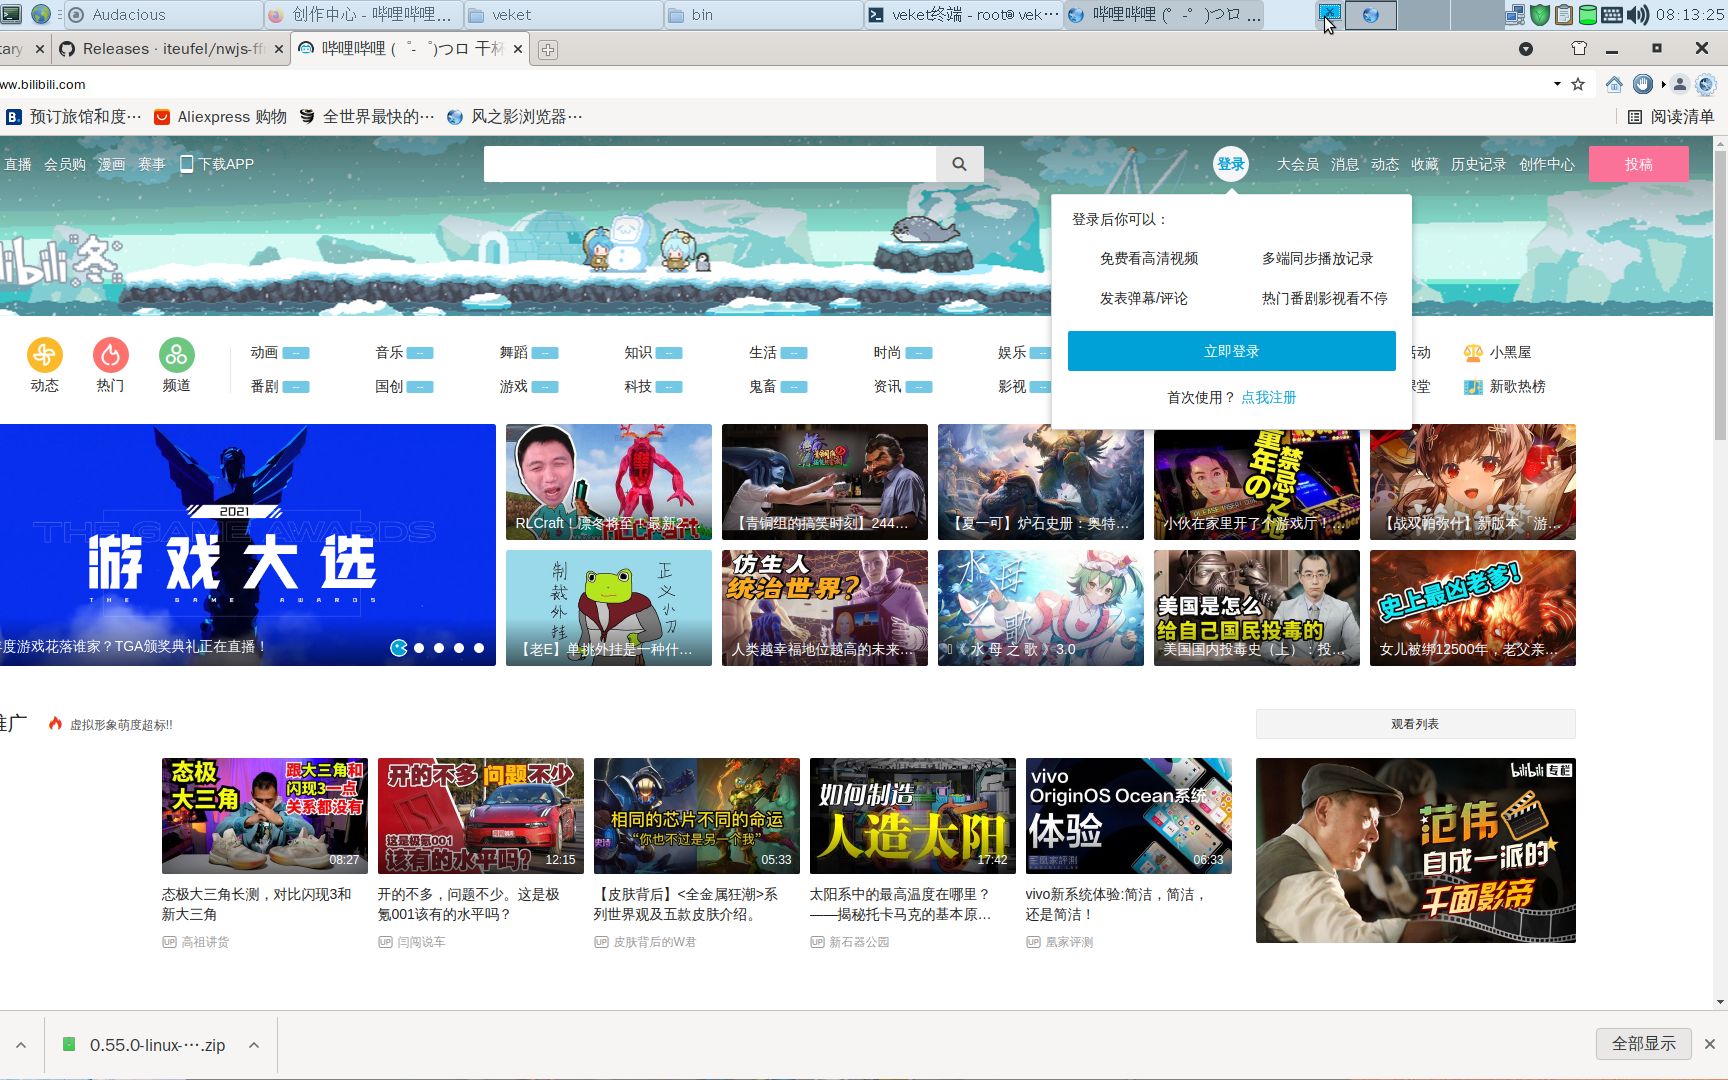Open the bin folder taskbar window

click(x=763, y=14)
